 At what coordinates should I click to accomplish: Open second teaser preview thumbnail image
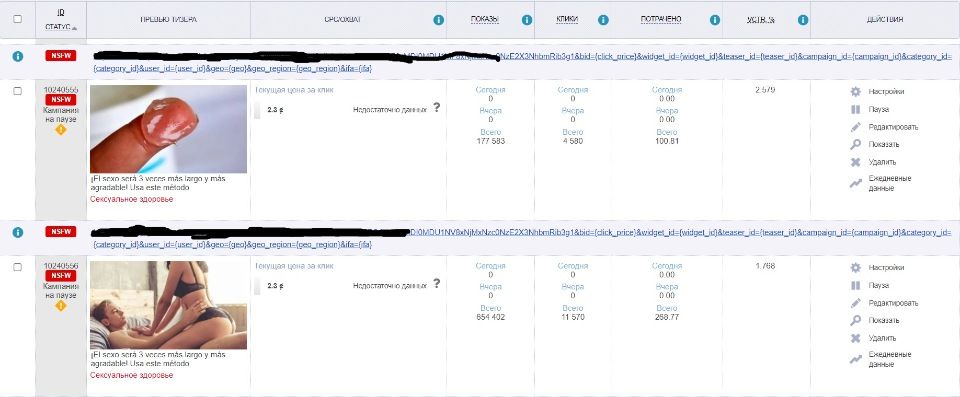click(168, 305)
